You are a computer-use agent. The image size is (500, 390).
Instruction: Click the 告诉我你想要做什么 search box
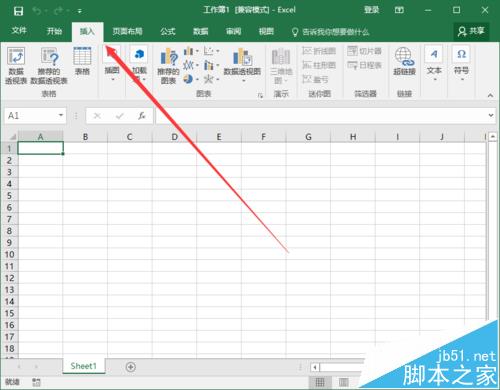[331, 32]
